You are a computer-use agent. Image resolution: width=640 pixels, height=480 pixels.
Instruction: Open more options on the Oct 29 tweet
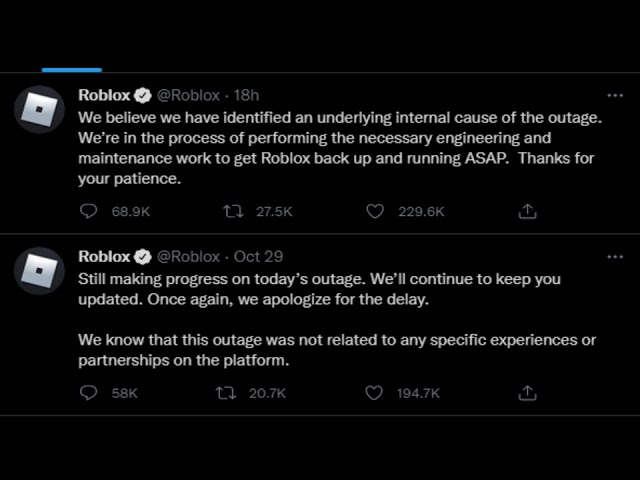(x=615, y=257)
